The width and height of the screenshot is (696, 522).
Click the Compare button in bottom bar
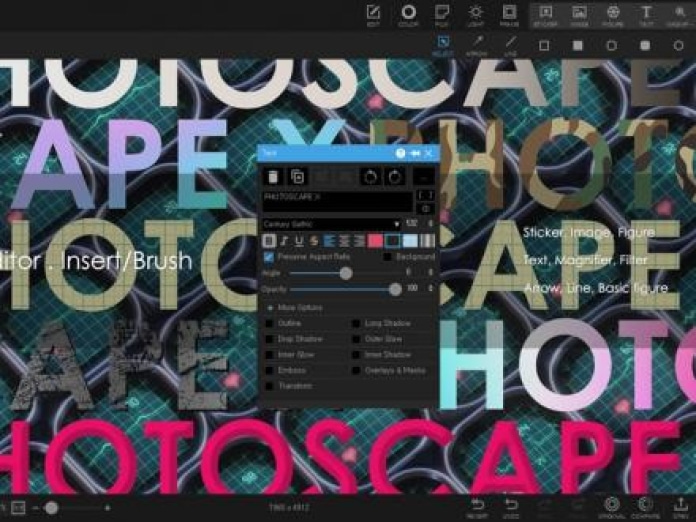pyautogui.click(x=646, y=508)
